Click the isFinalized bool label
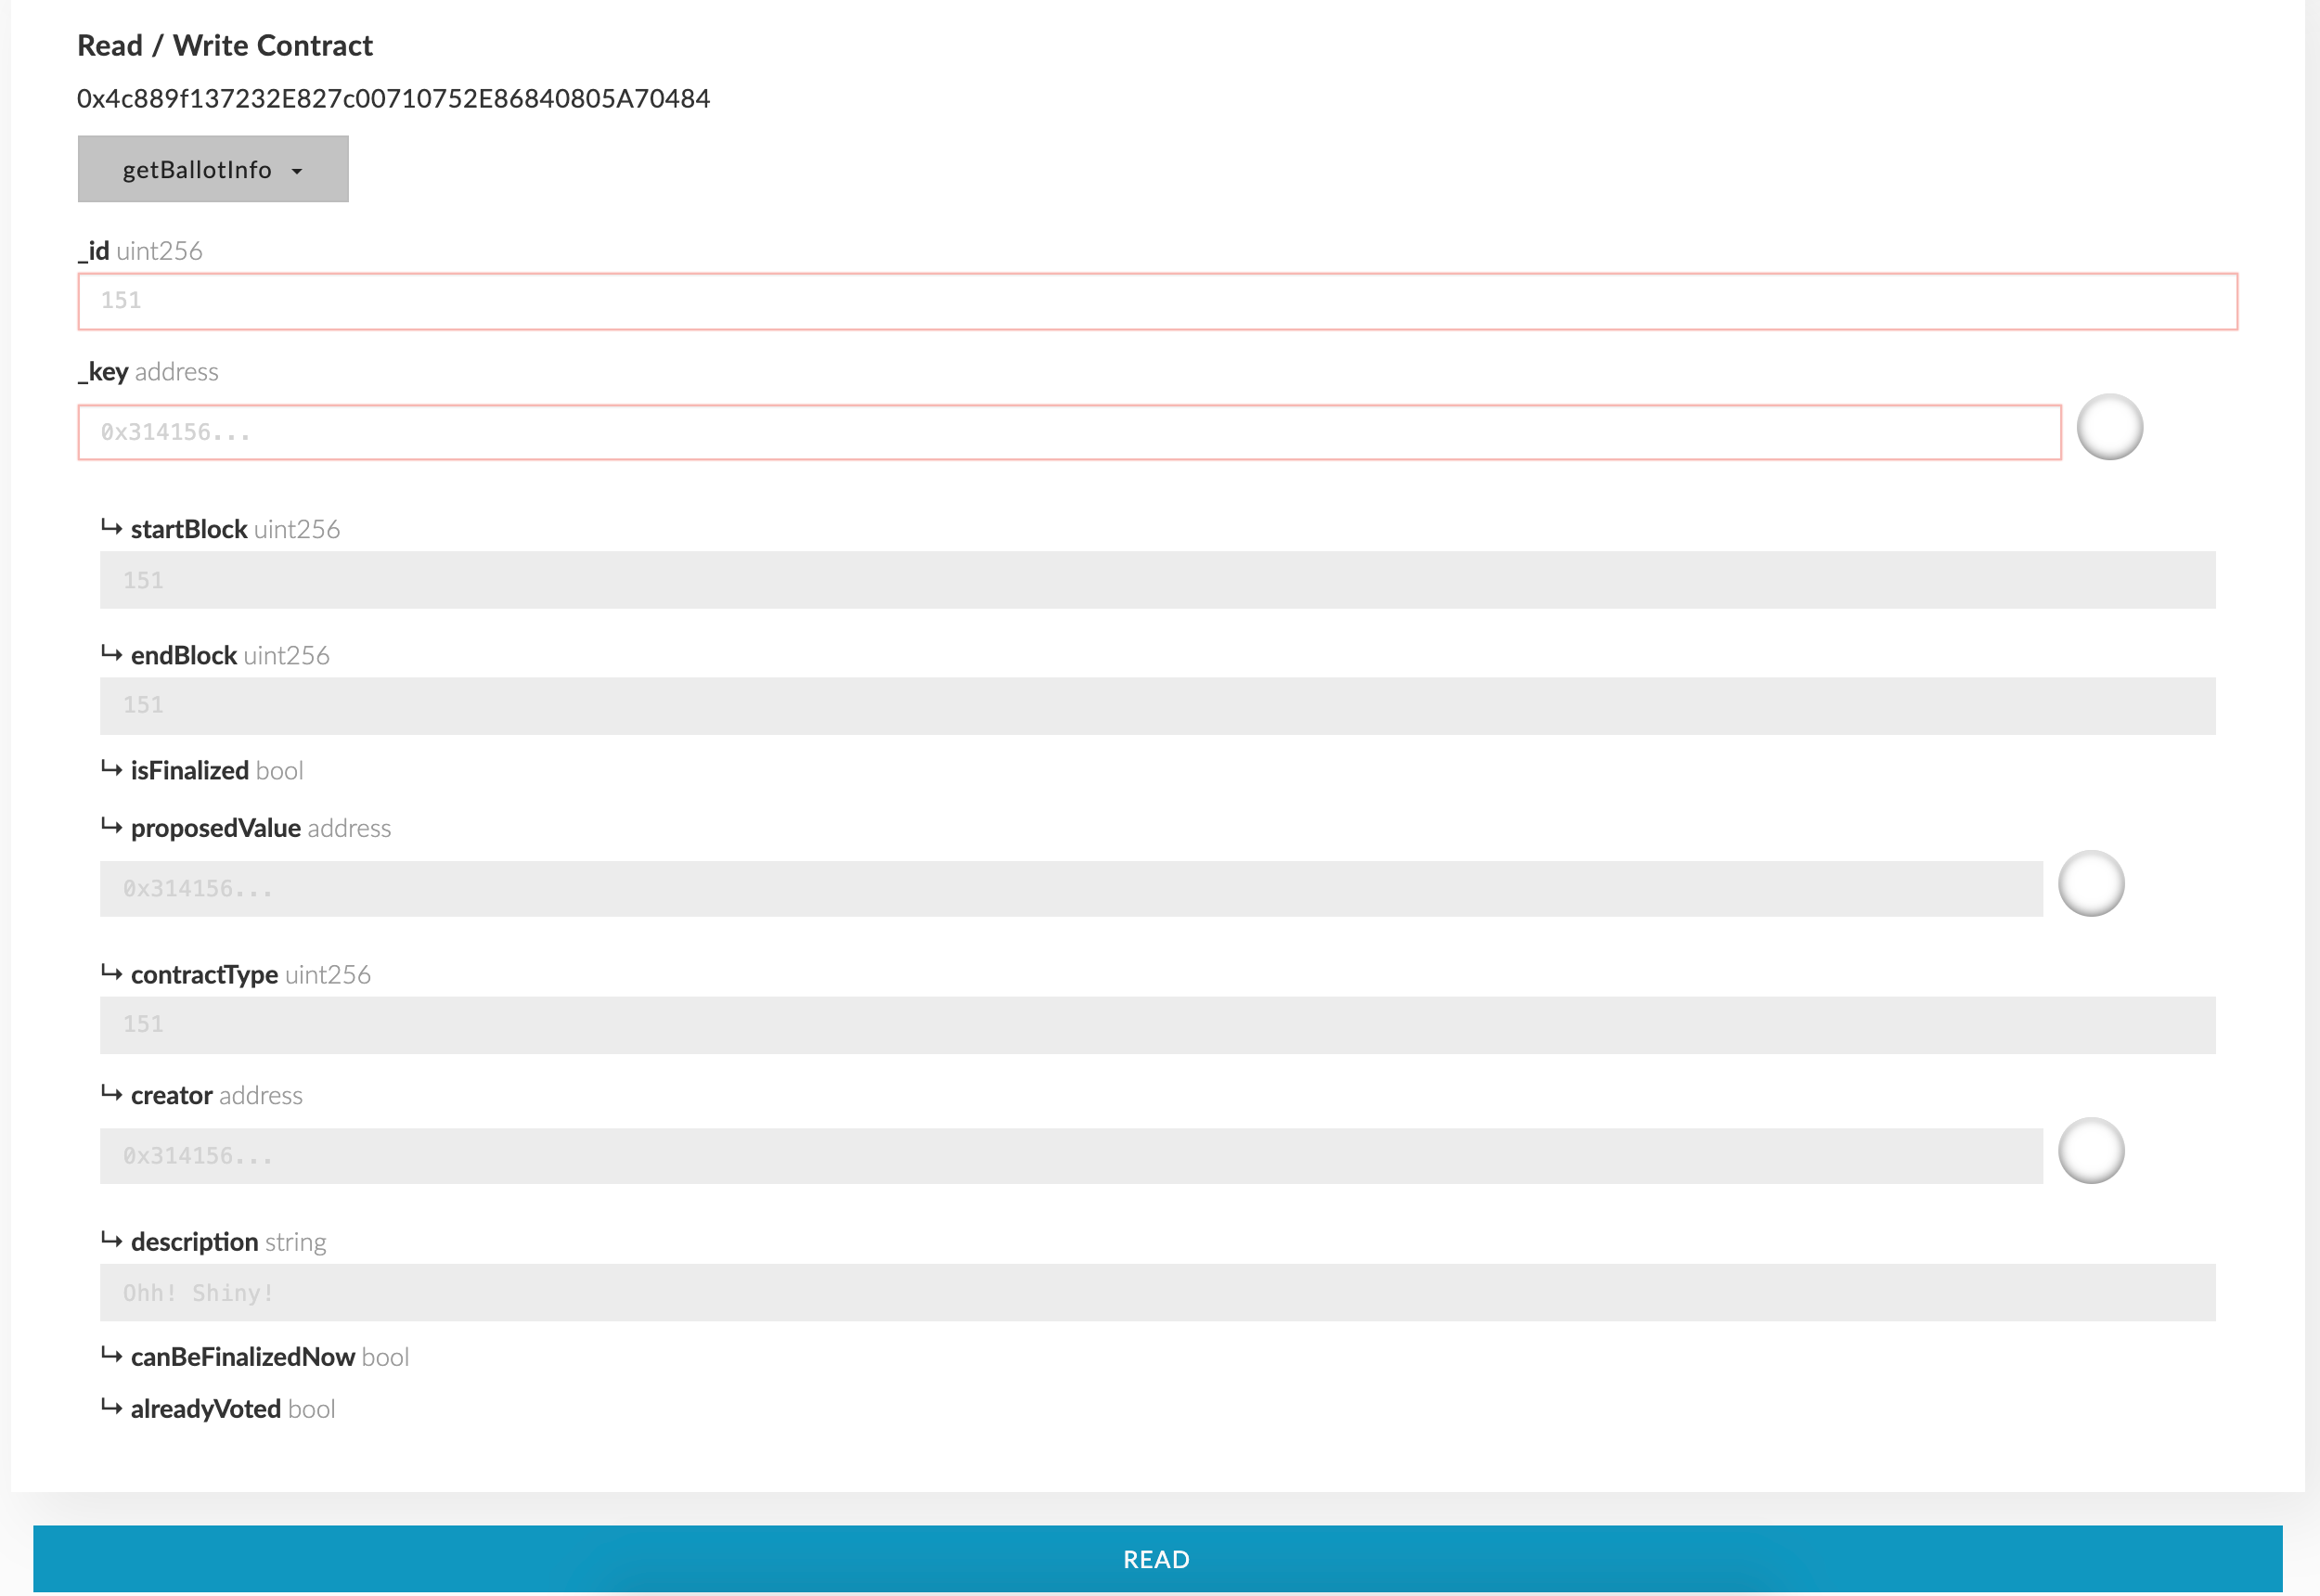Screen dimensions: 2320x1596 [x=215, y=771]
